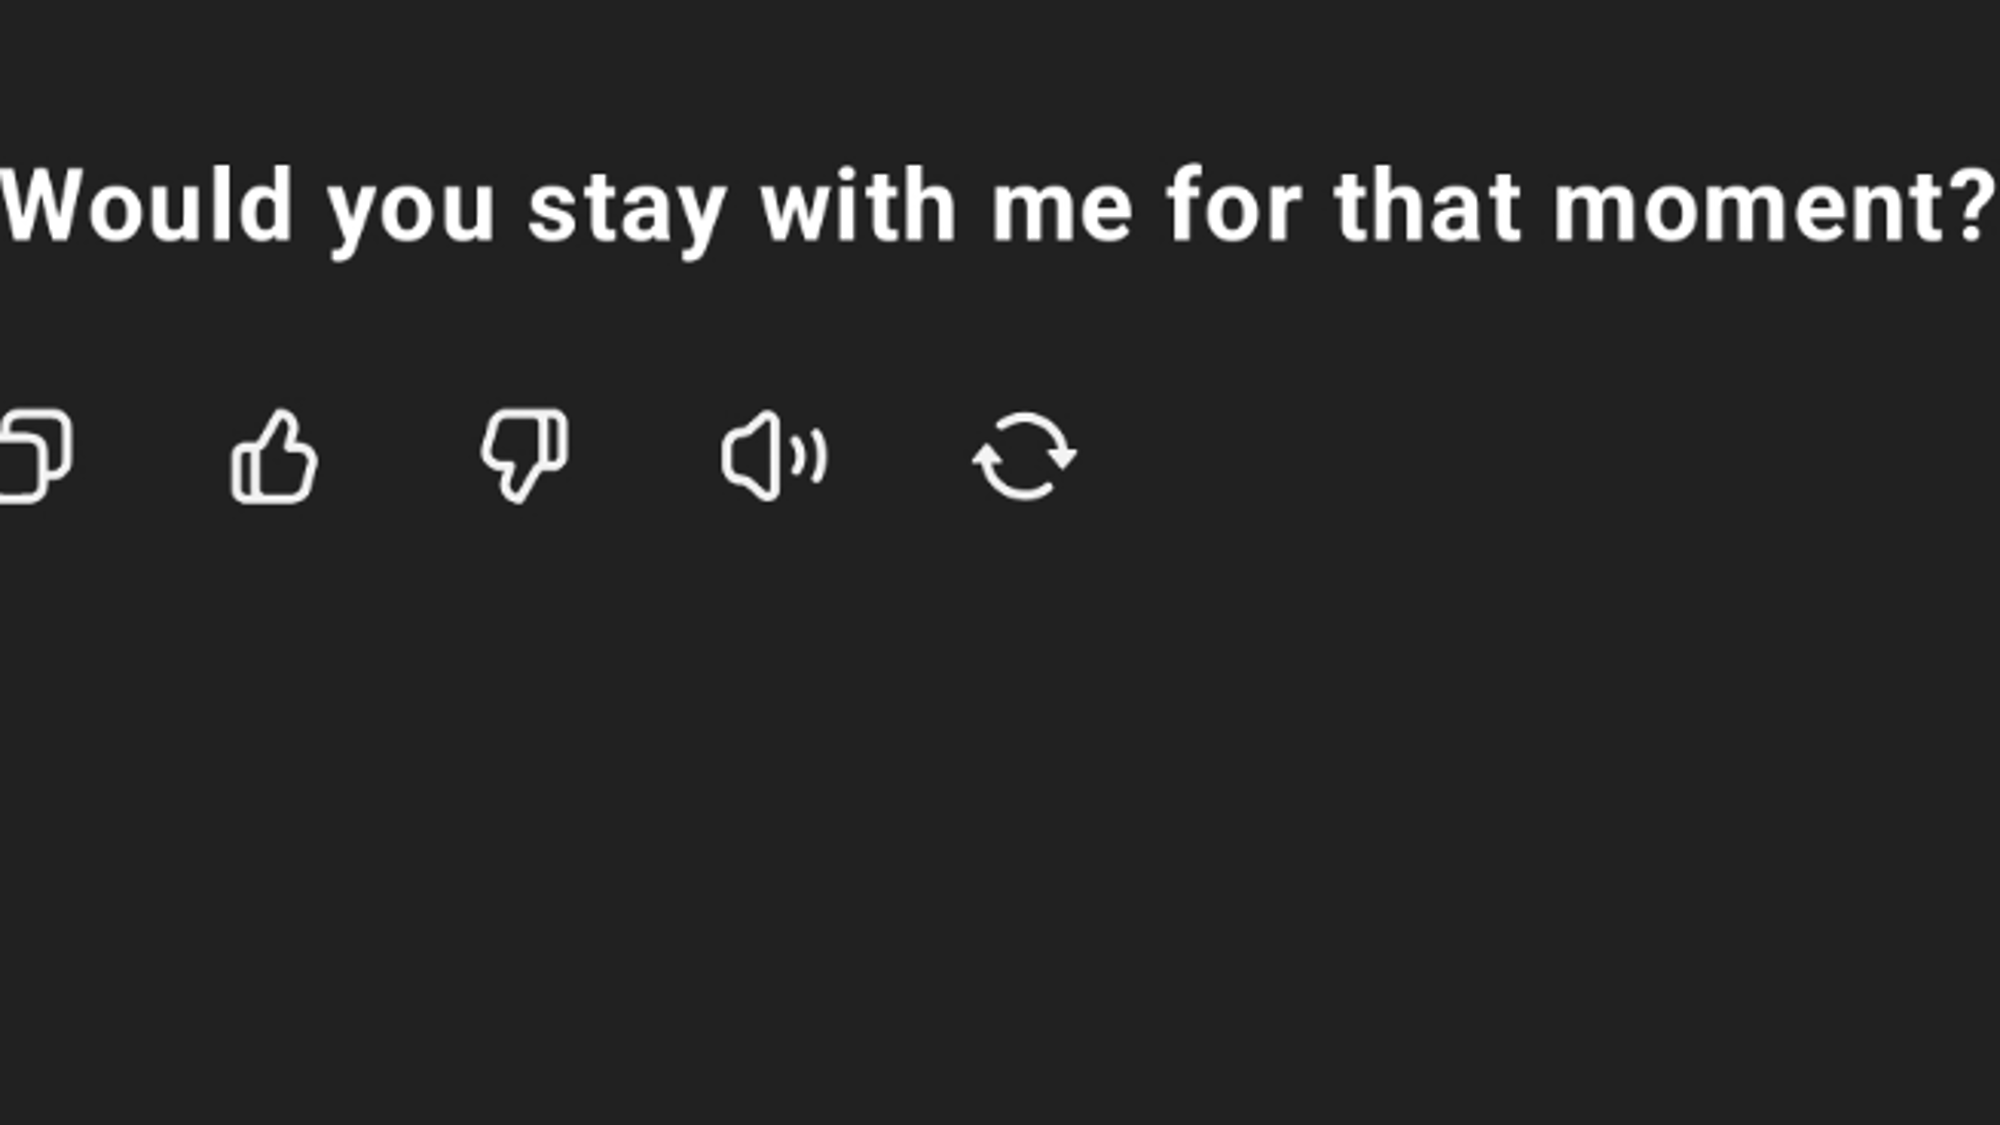2000x1125 pixels.
Task: Regenerate the response with the refresh icon
Action: [x=1024, y=456]
